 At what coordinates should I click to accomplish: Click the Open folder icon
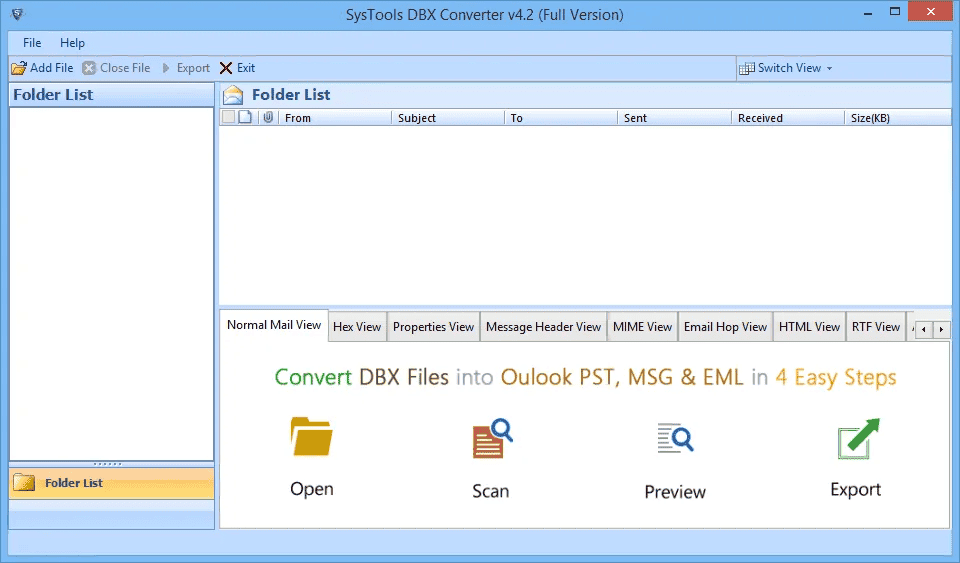coord(311,436)
